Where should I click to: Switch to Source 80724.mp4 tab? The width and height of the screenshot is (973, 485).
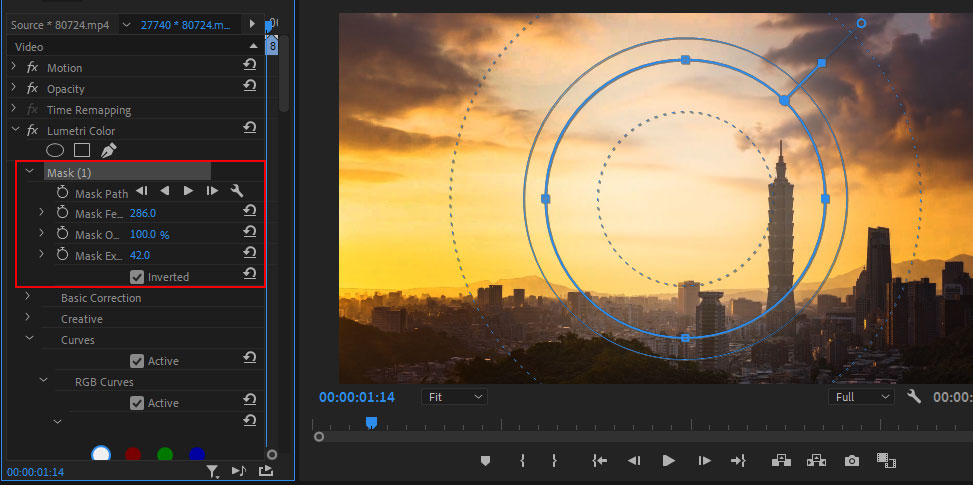click(x=60, y=25)
